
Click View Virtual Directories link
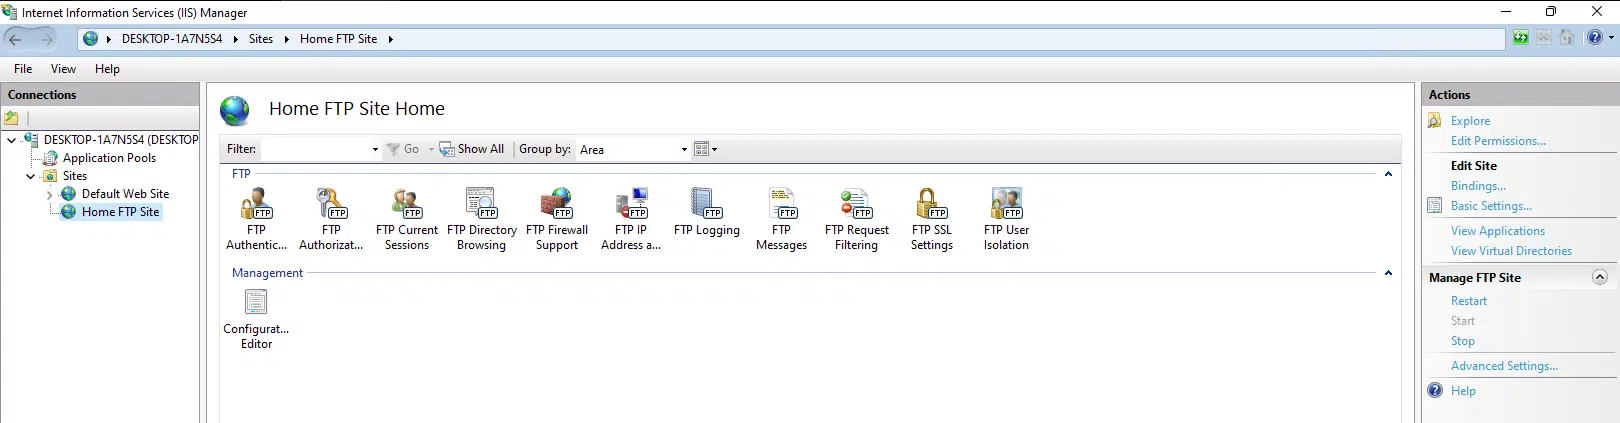1511,251
